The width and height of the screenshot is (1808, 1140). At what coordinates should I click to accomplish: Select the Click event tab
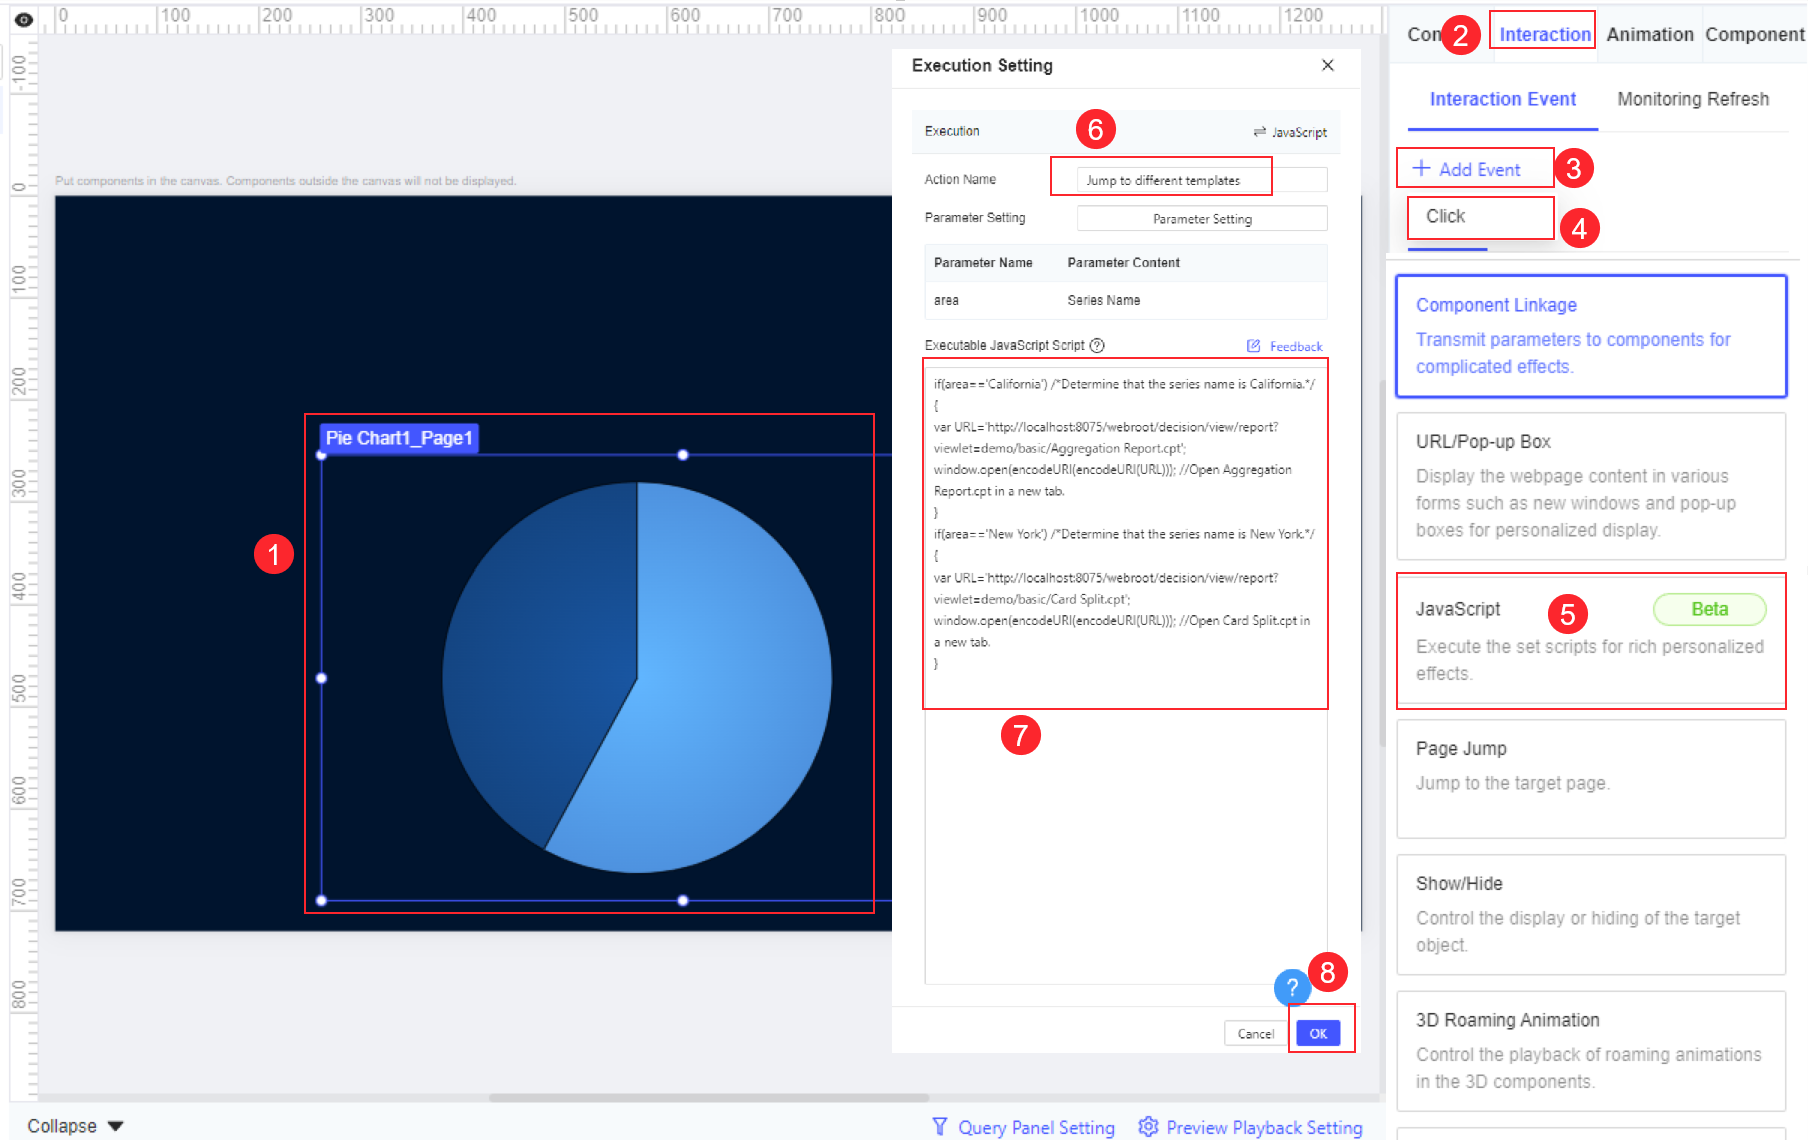click(1446, 216)
